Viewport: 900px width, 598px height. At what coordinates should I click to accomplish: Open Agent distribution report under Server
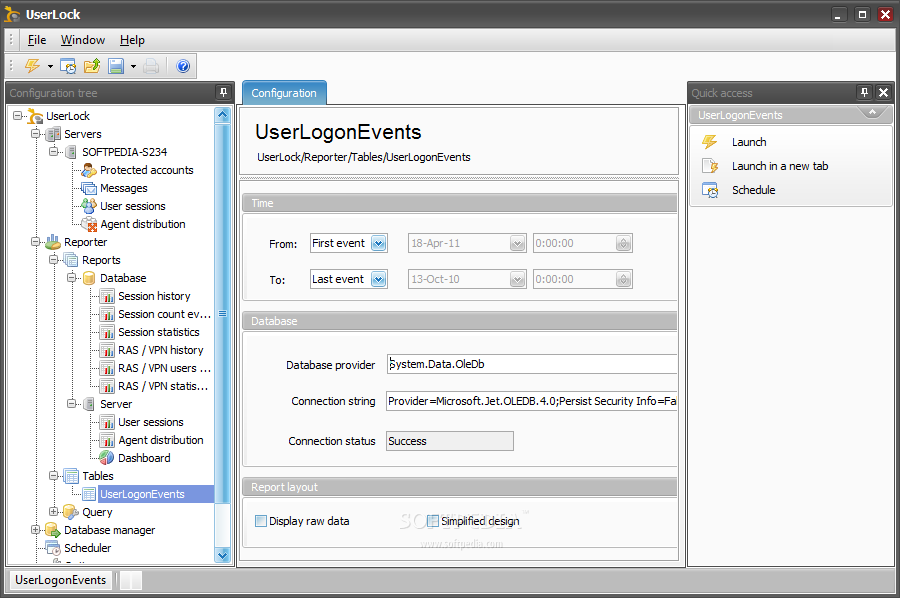click(161, 440)
